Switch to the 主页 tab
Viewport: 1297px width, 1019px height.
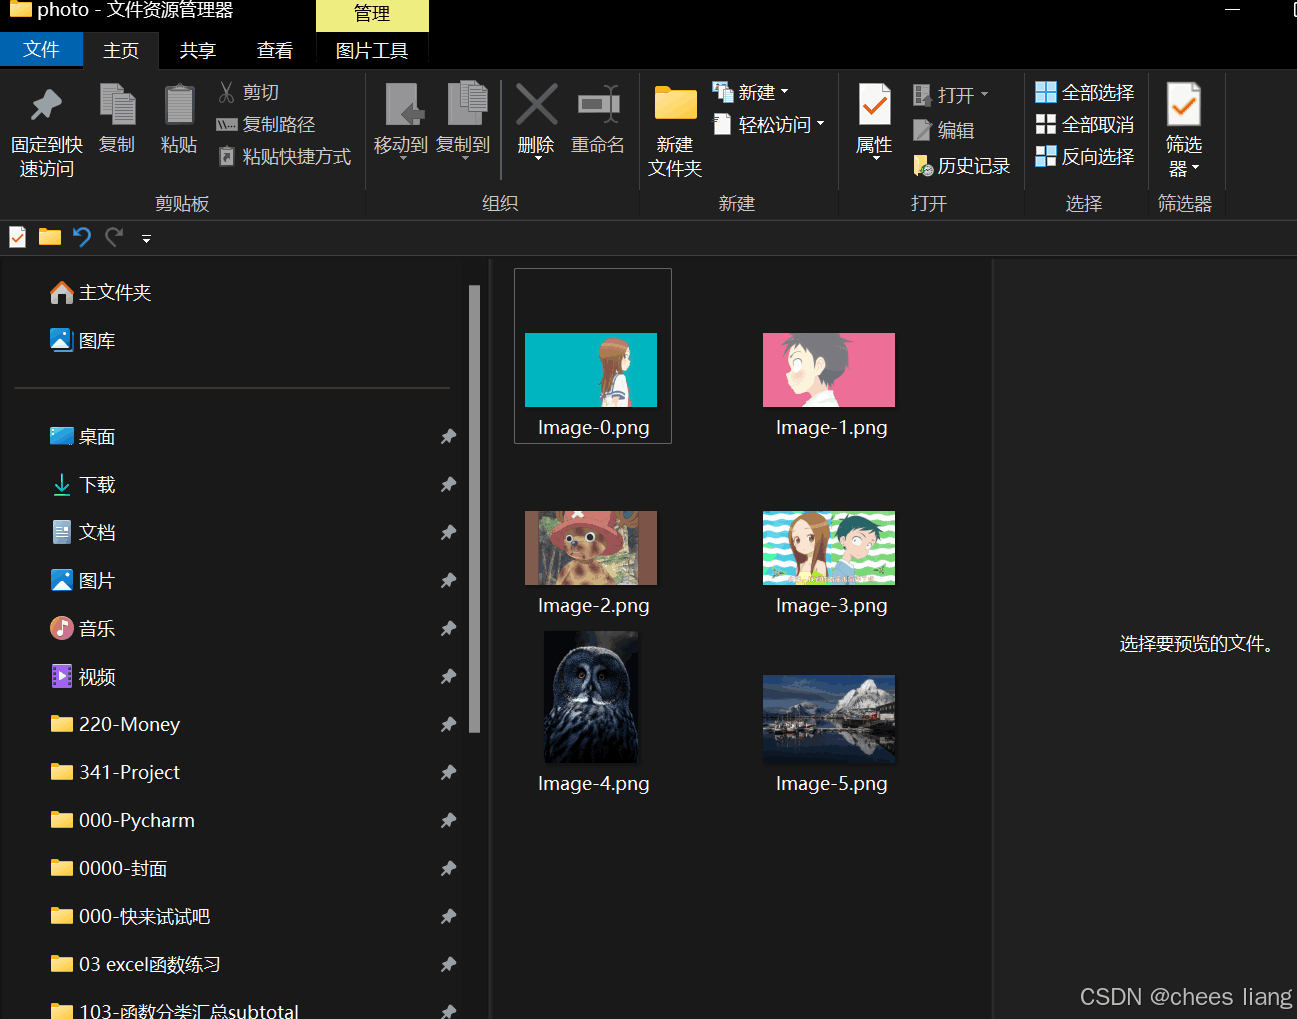[x=121, y=50]
